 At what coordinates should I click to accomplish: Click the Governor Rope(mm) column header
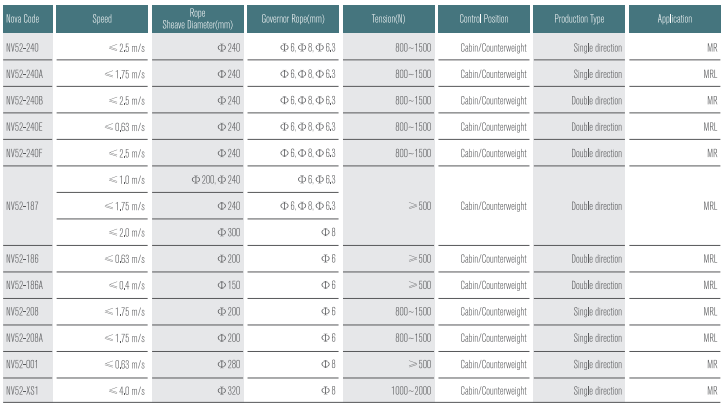293,19
